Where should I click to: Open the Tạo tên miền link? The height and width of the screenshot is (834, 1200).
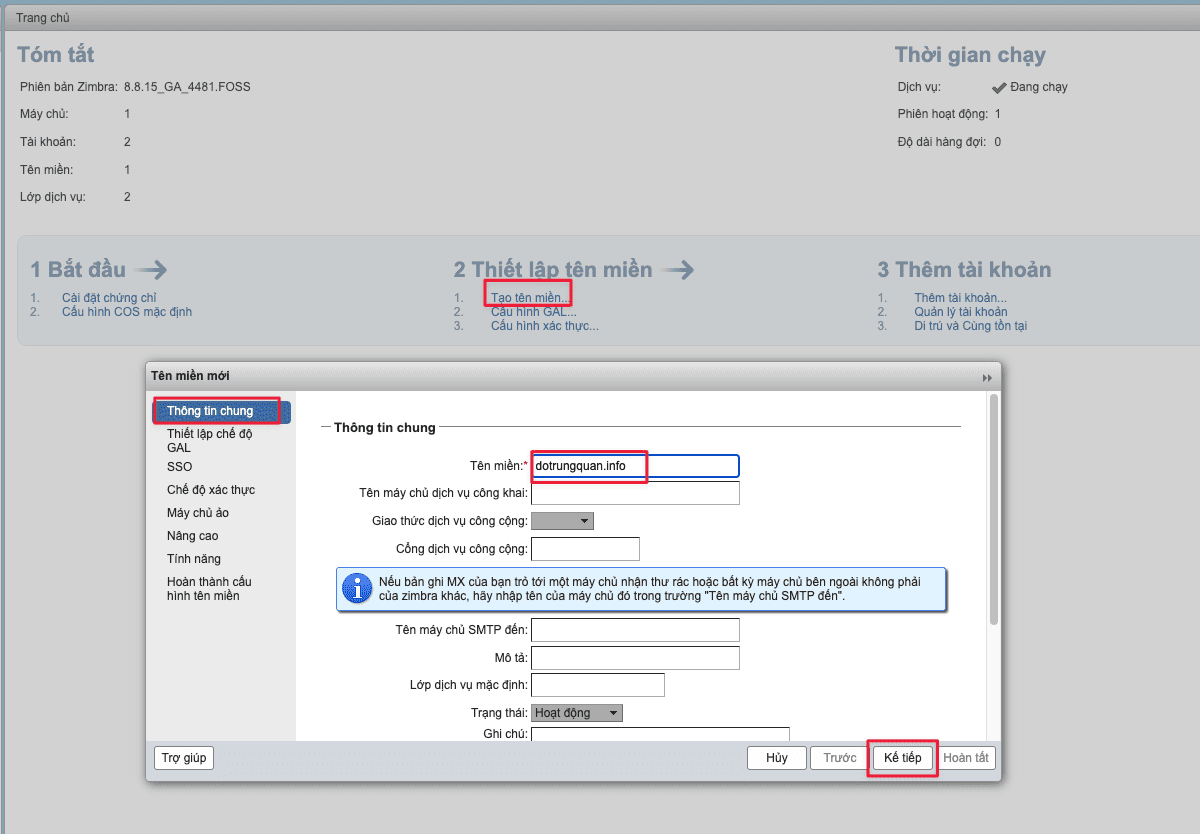(x=530, y=298)
